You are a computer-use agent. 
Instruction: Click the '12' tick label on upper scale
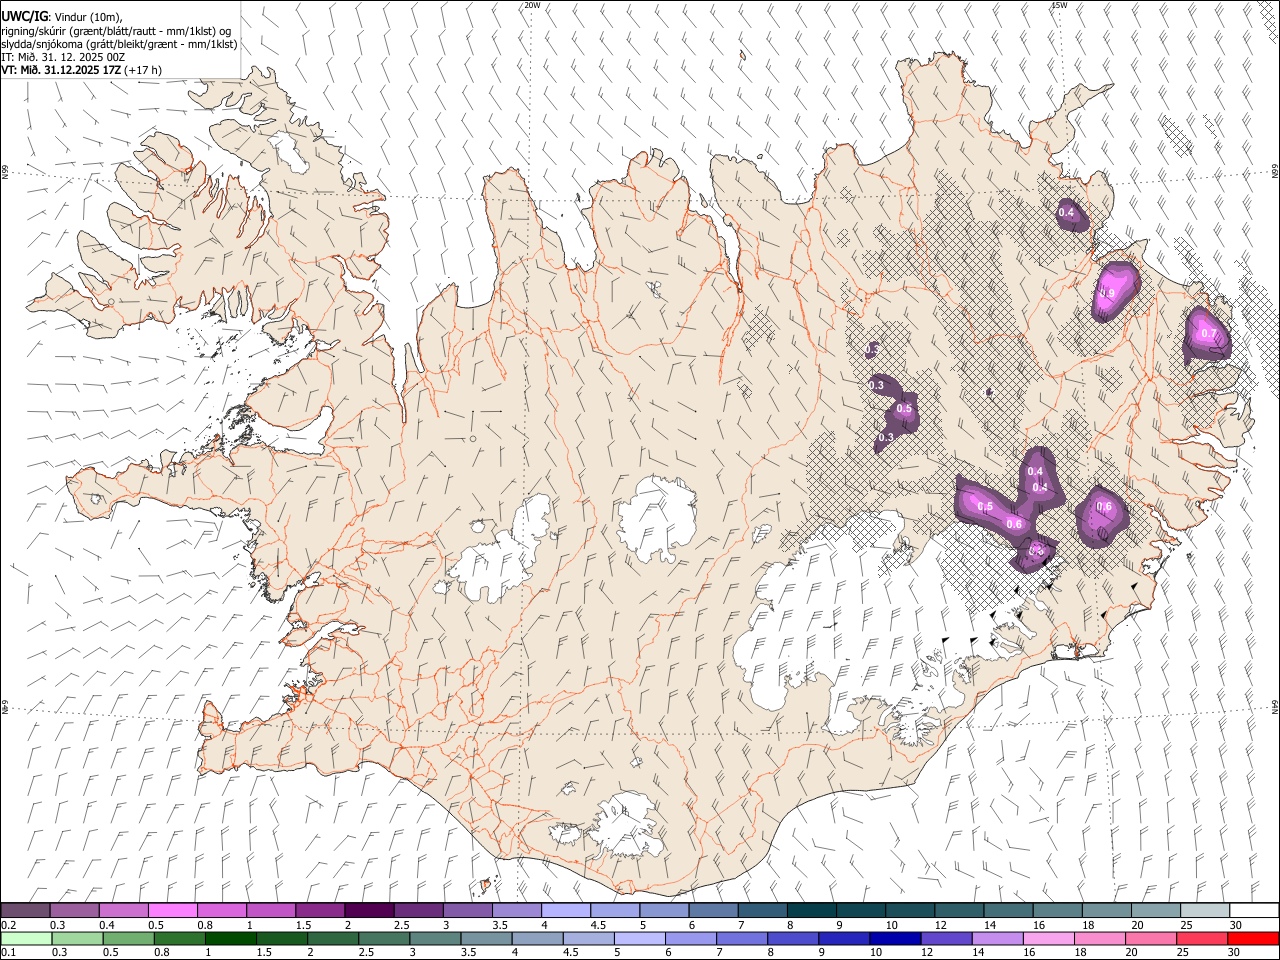point(940,925)
